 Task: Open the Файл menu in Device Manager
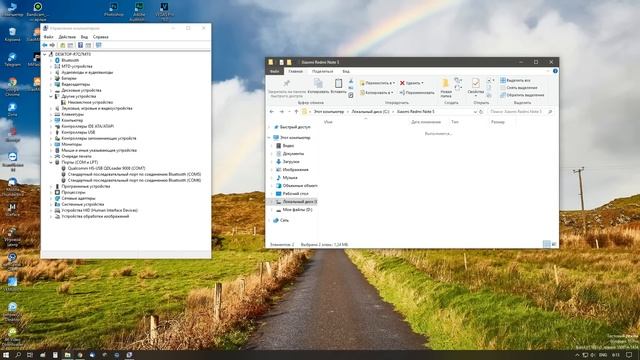click(49, 37)
